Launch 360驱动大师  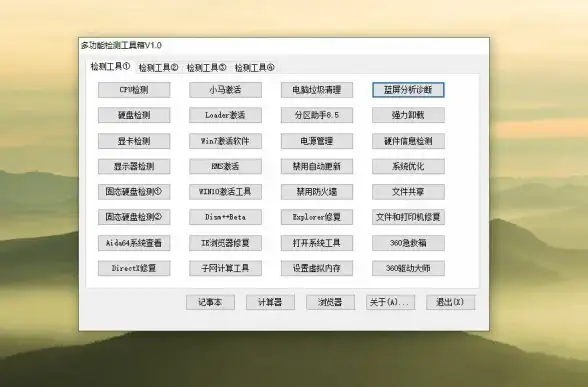pos(408,268)
